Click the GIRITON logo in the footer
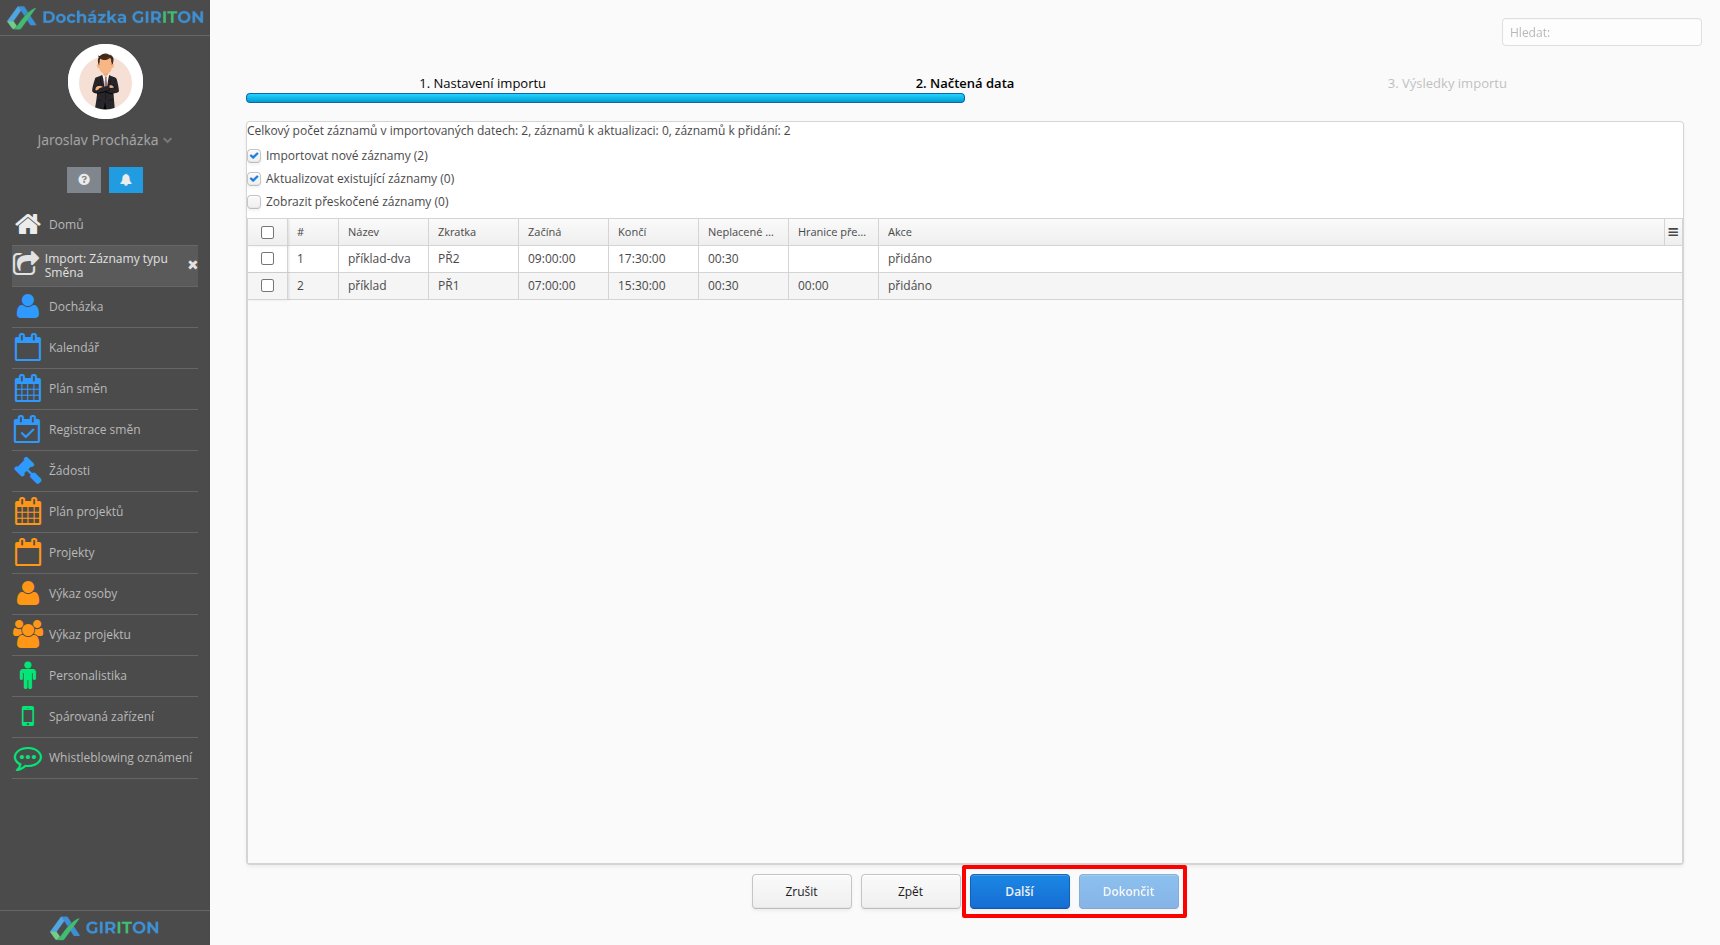The image size is (1720, 945). (x=105, y=928)
